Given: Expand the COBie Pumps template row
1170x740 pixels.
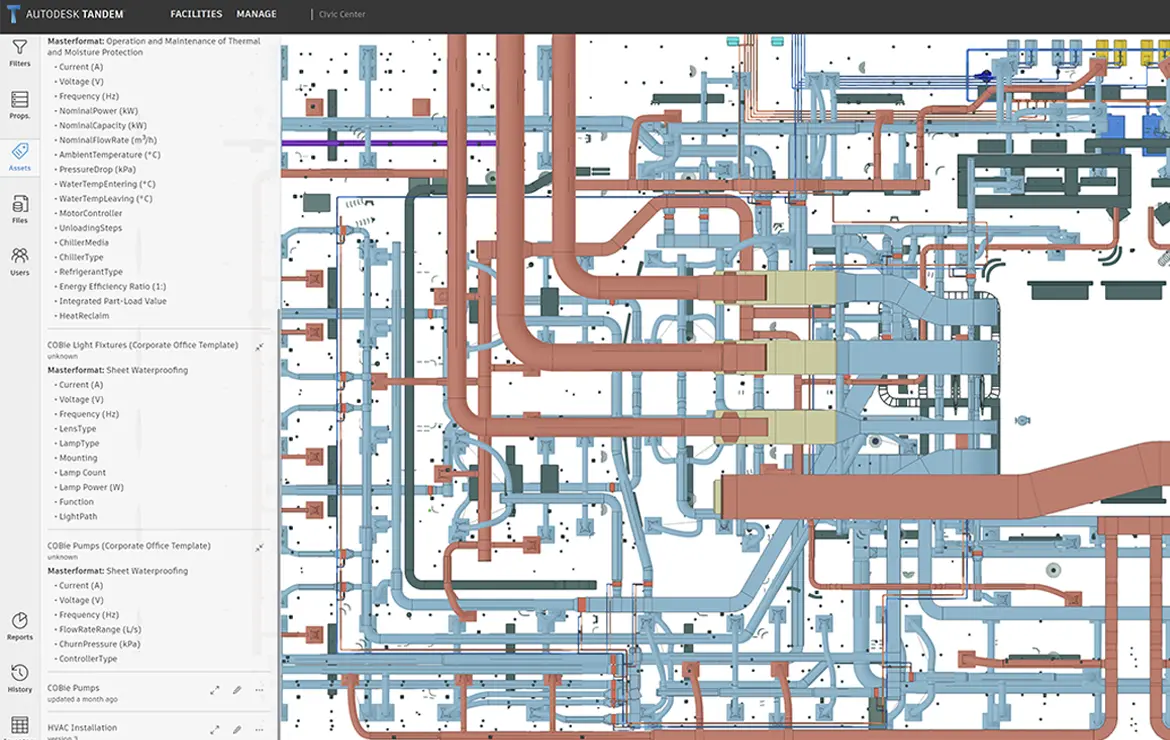Looking at the screenshot, I should click(x=215, y=690).
